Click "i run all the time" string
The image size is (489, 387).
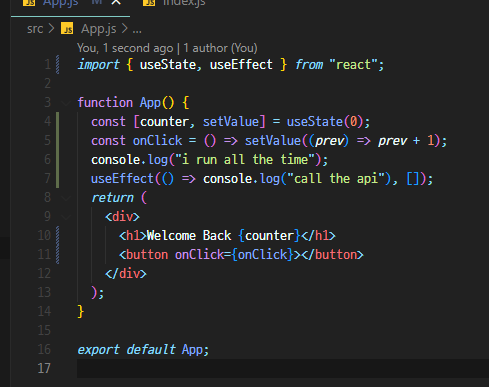pos(245,160)
